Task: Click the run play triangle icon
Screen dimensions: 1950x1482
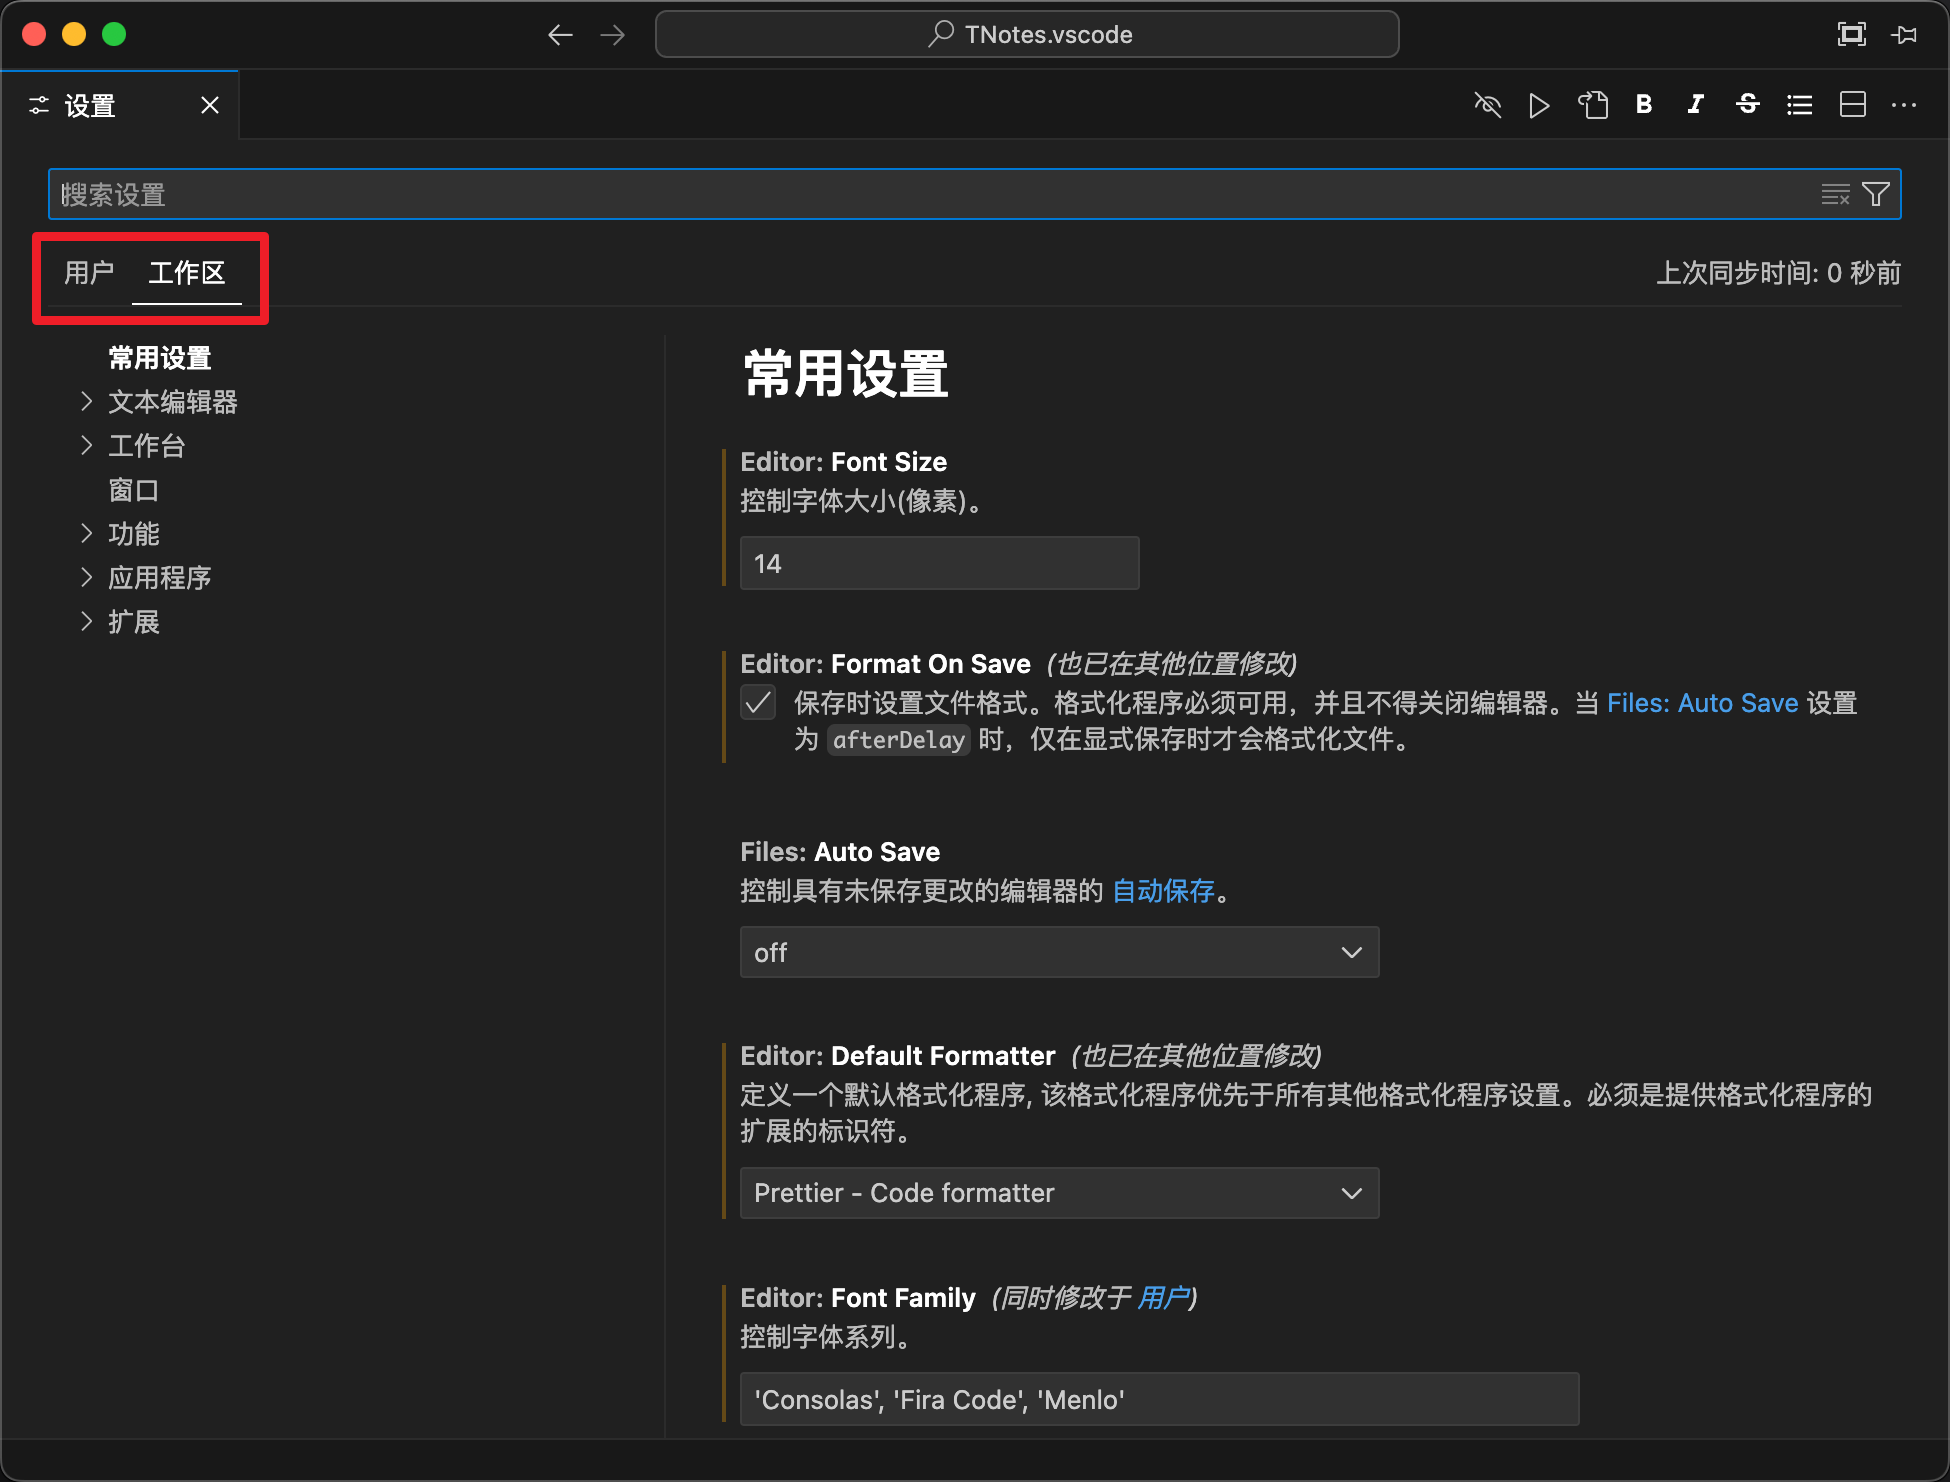Action: click(1539, 105)
